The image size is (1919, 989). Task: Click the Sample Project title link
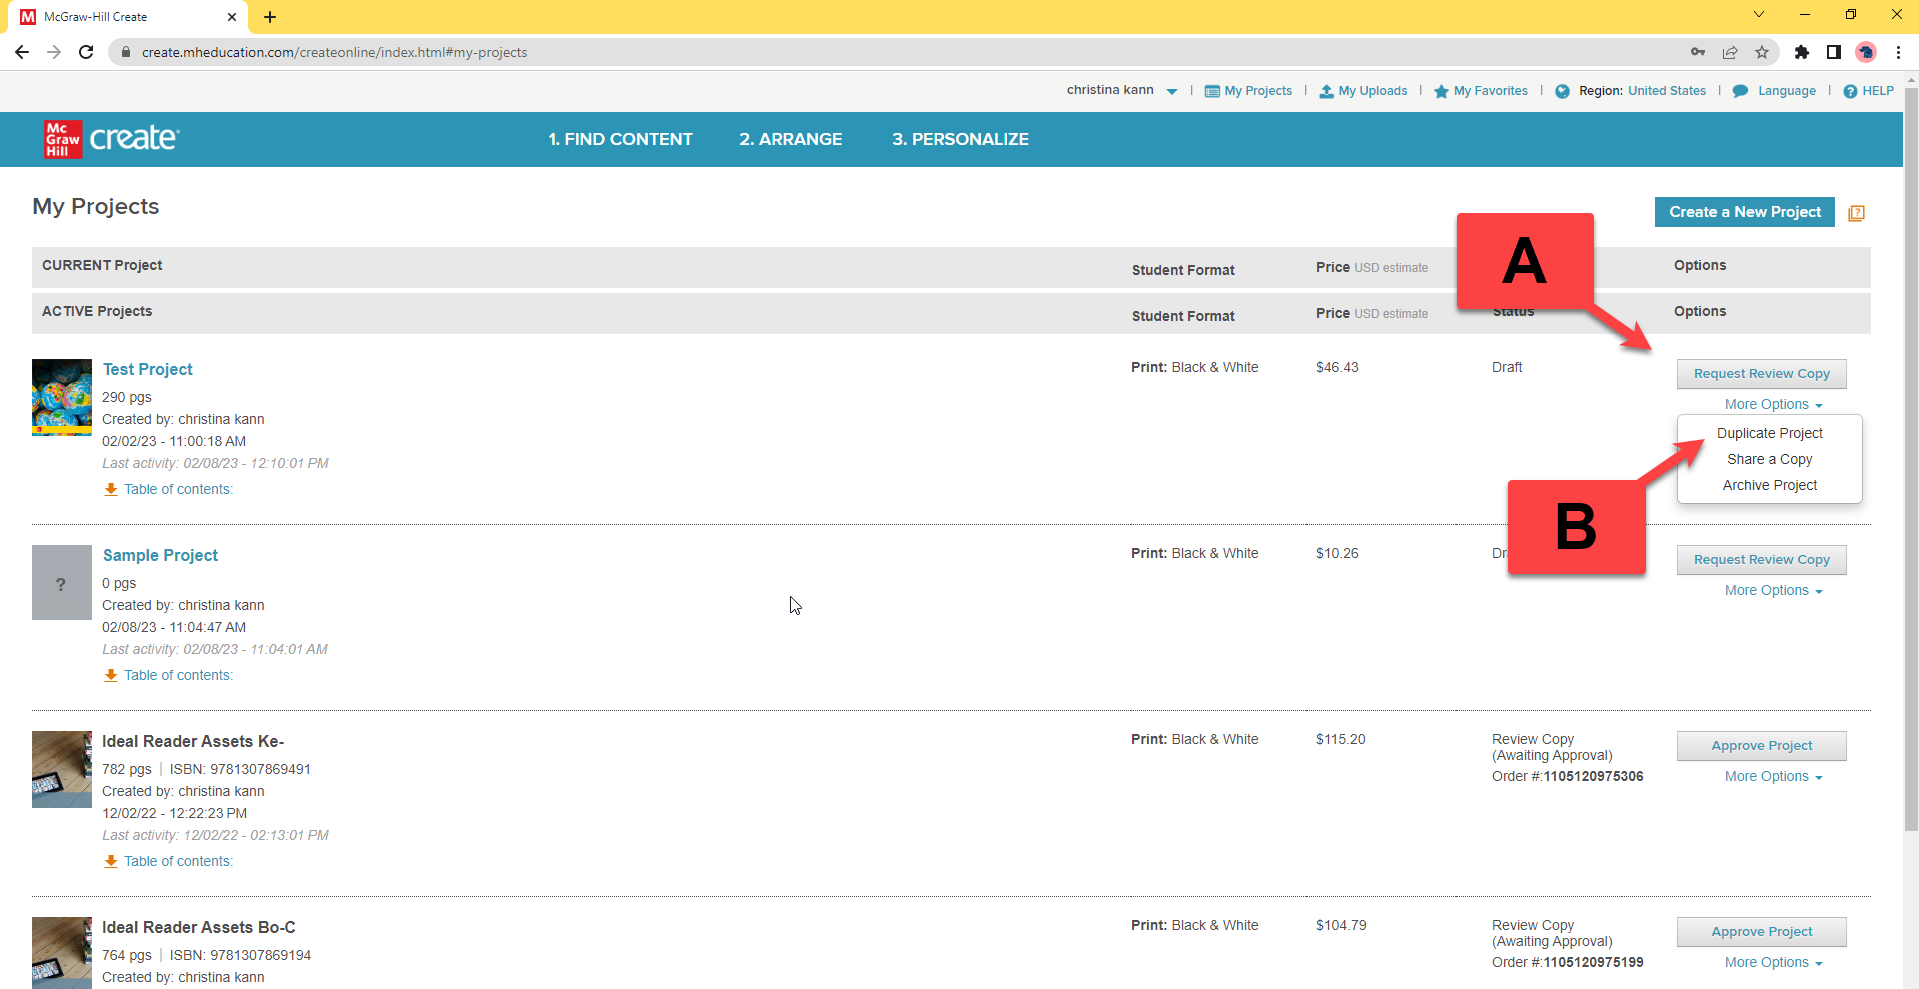pos(160,555)
